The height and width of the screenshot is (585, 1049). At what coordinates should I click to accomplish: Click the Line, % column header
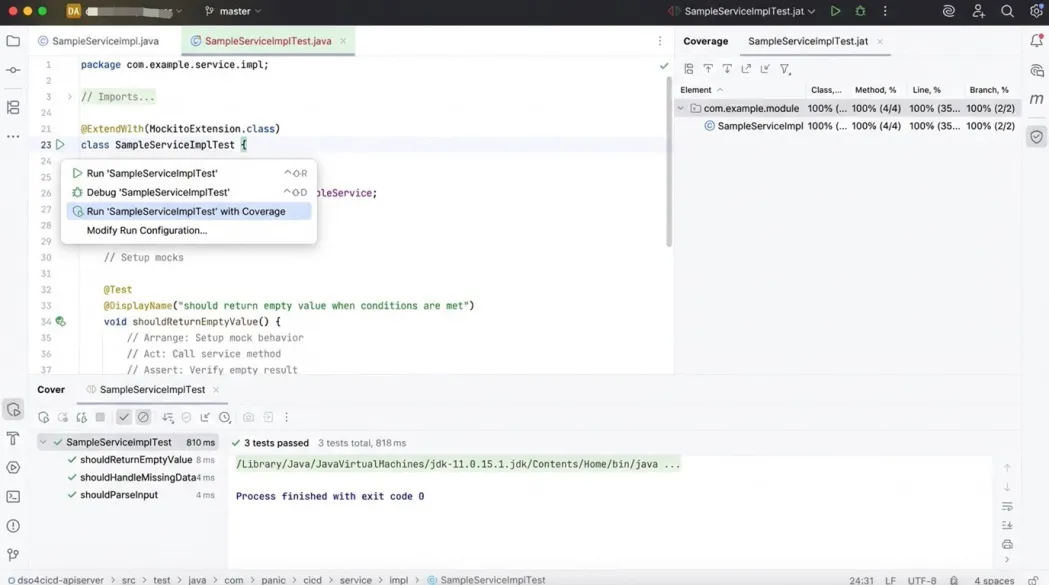[x=926, y=90]
